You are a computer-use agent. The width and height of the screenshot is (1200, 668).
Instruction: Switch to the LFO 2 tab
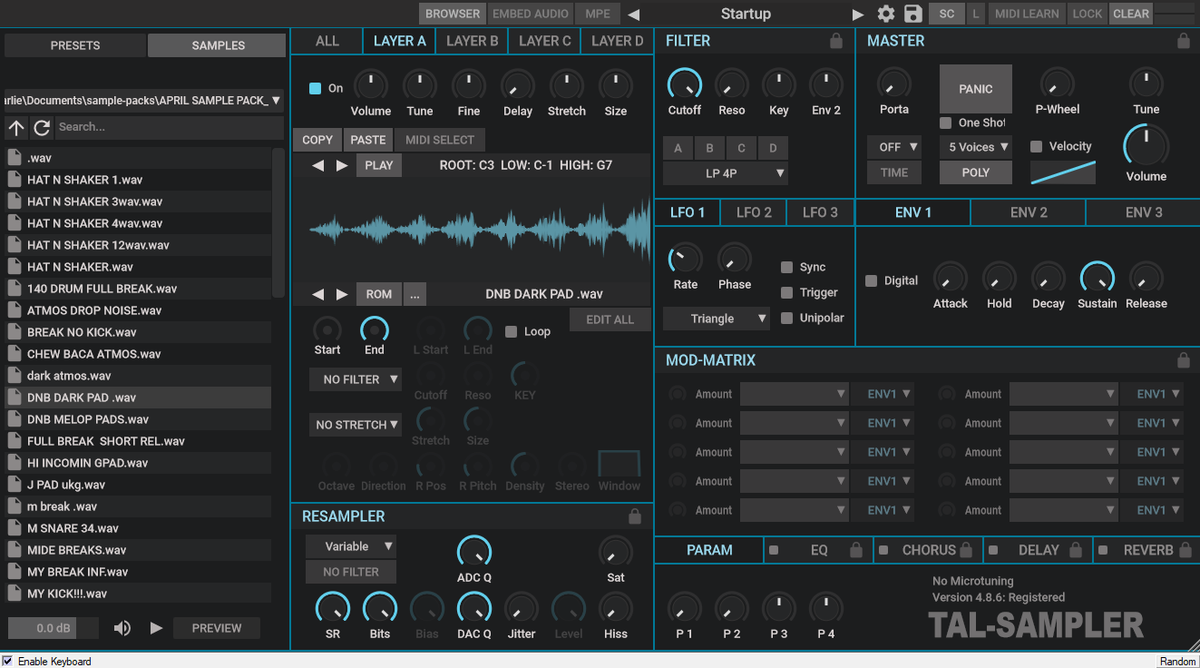point(754,212)
